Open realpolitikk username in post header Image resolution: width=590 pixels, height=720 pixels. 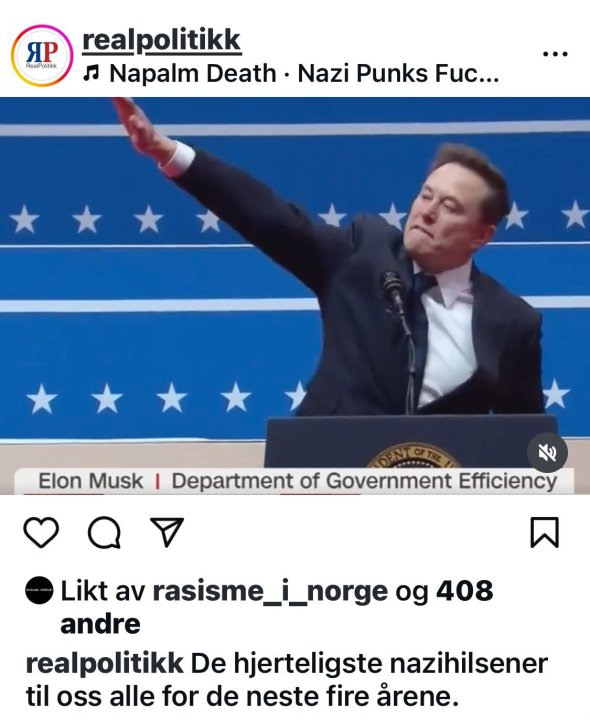click(162, 40)
